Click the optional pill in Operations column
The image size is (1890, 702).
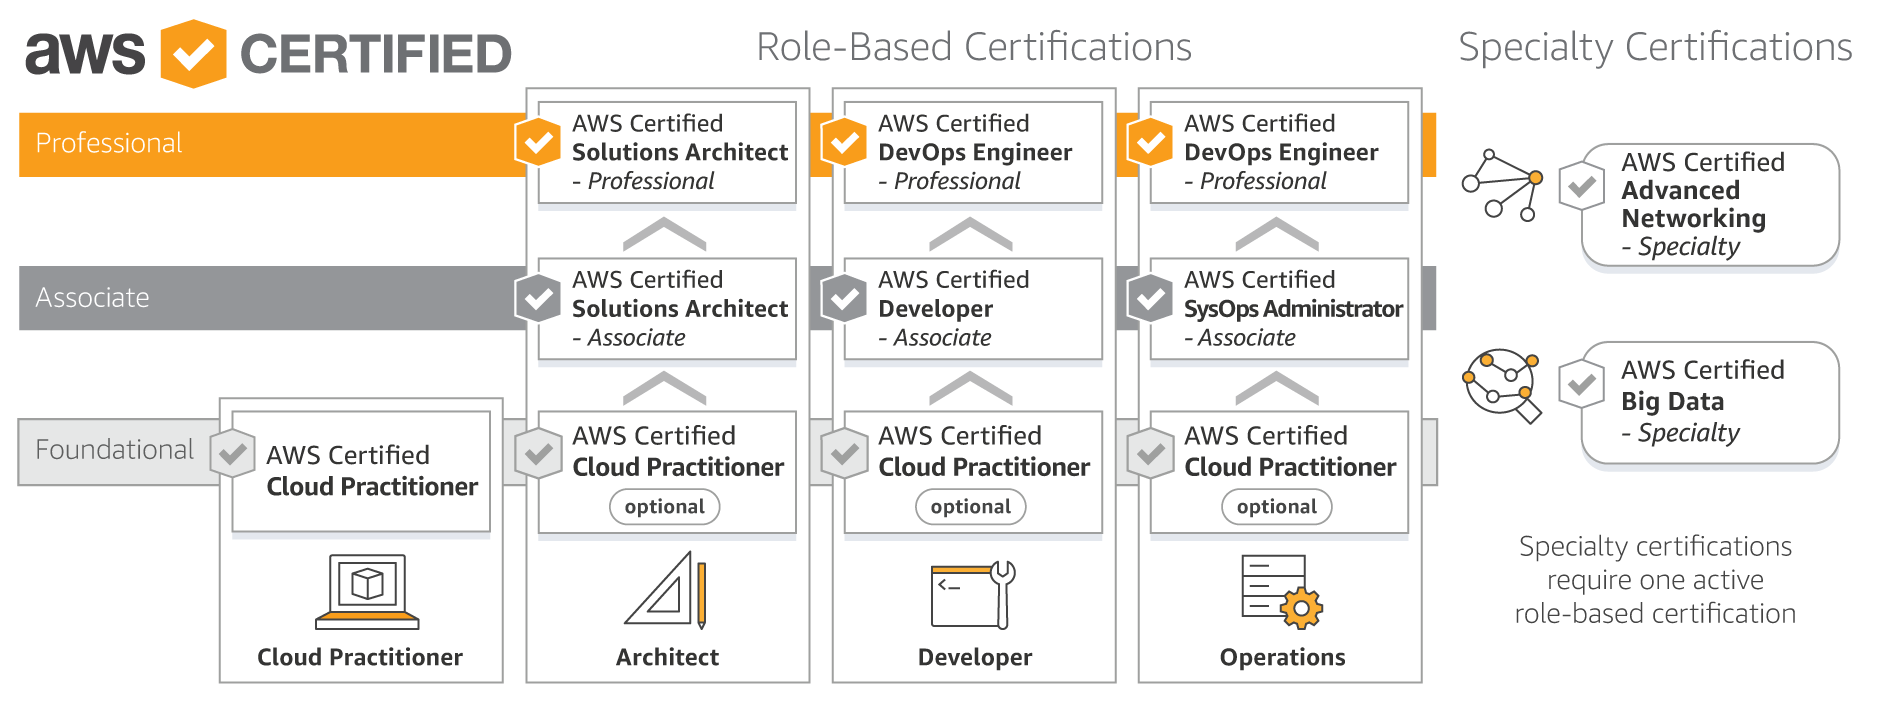point(1276,507)
